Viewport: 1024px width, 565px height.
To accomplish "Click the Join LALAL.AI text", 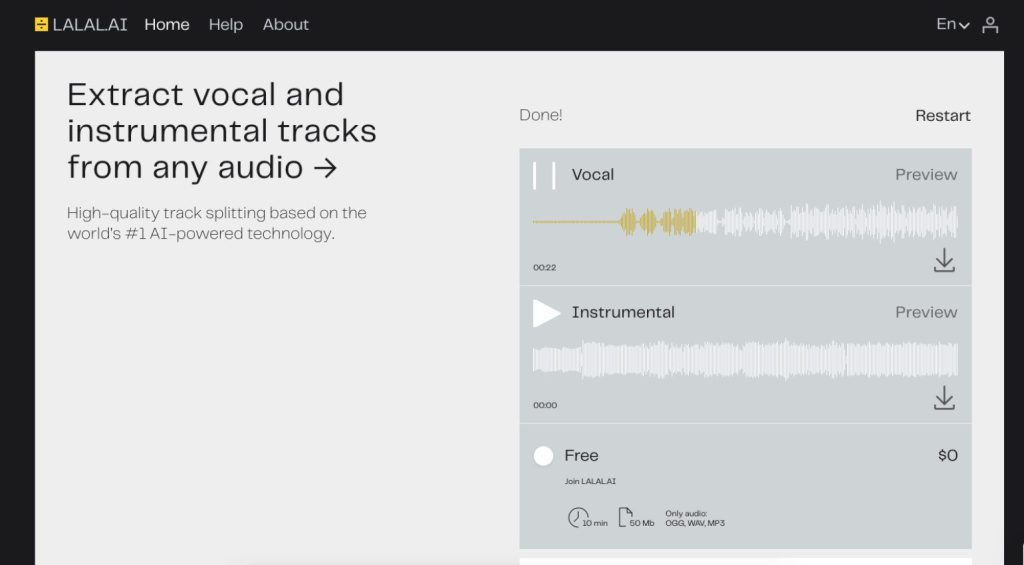I will tap(590, 481).
